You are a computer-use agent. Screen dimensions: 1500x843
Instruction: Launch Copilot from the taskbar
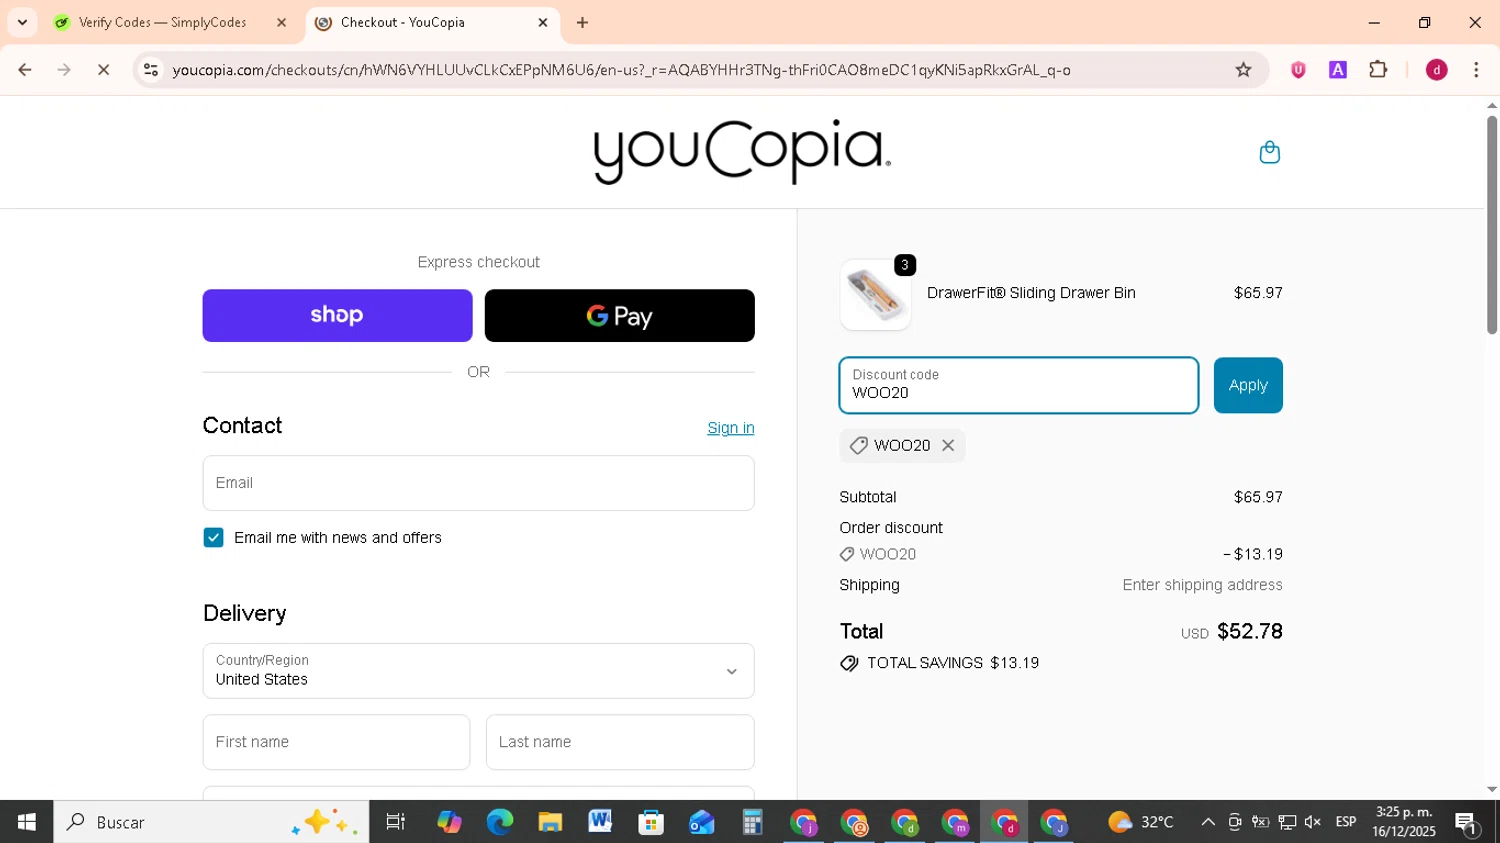click(449, 822)
